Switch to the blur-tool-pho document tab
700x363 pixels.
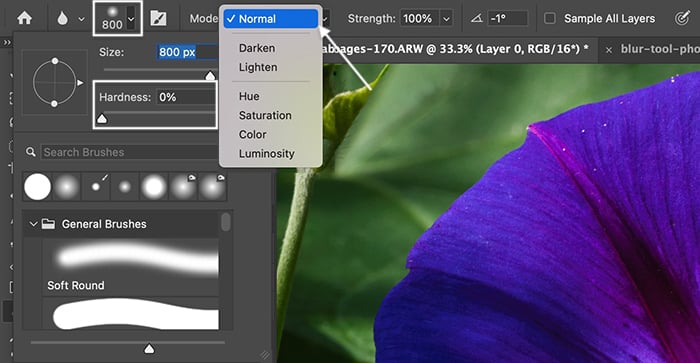pyautogui.click(x=660, y=49)
